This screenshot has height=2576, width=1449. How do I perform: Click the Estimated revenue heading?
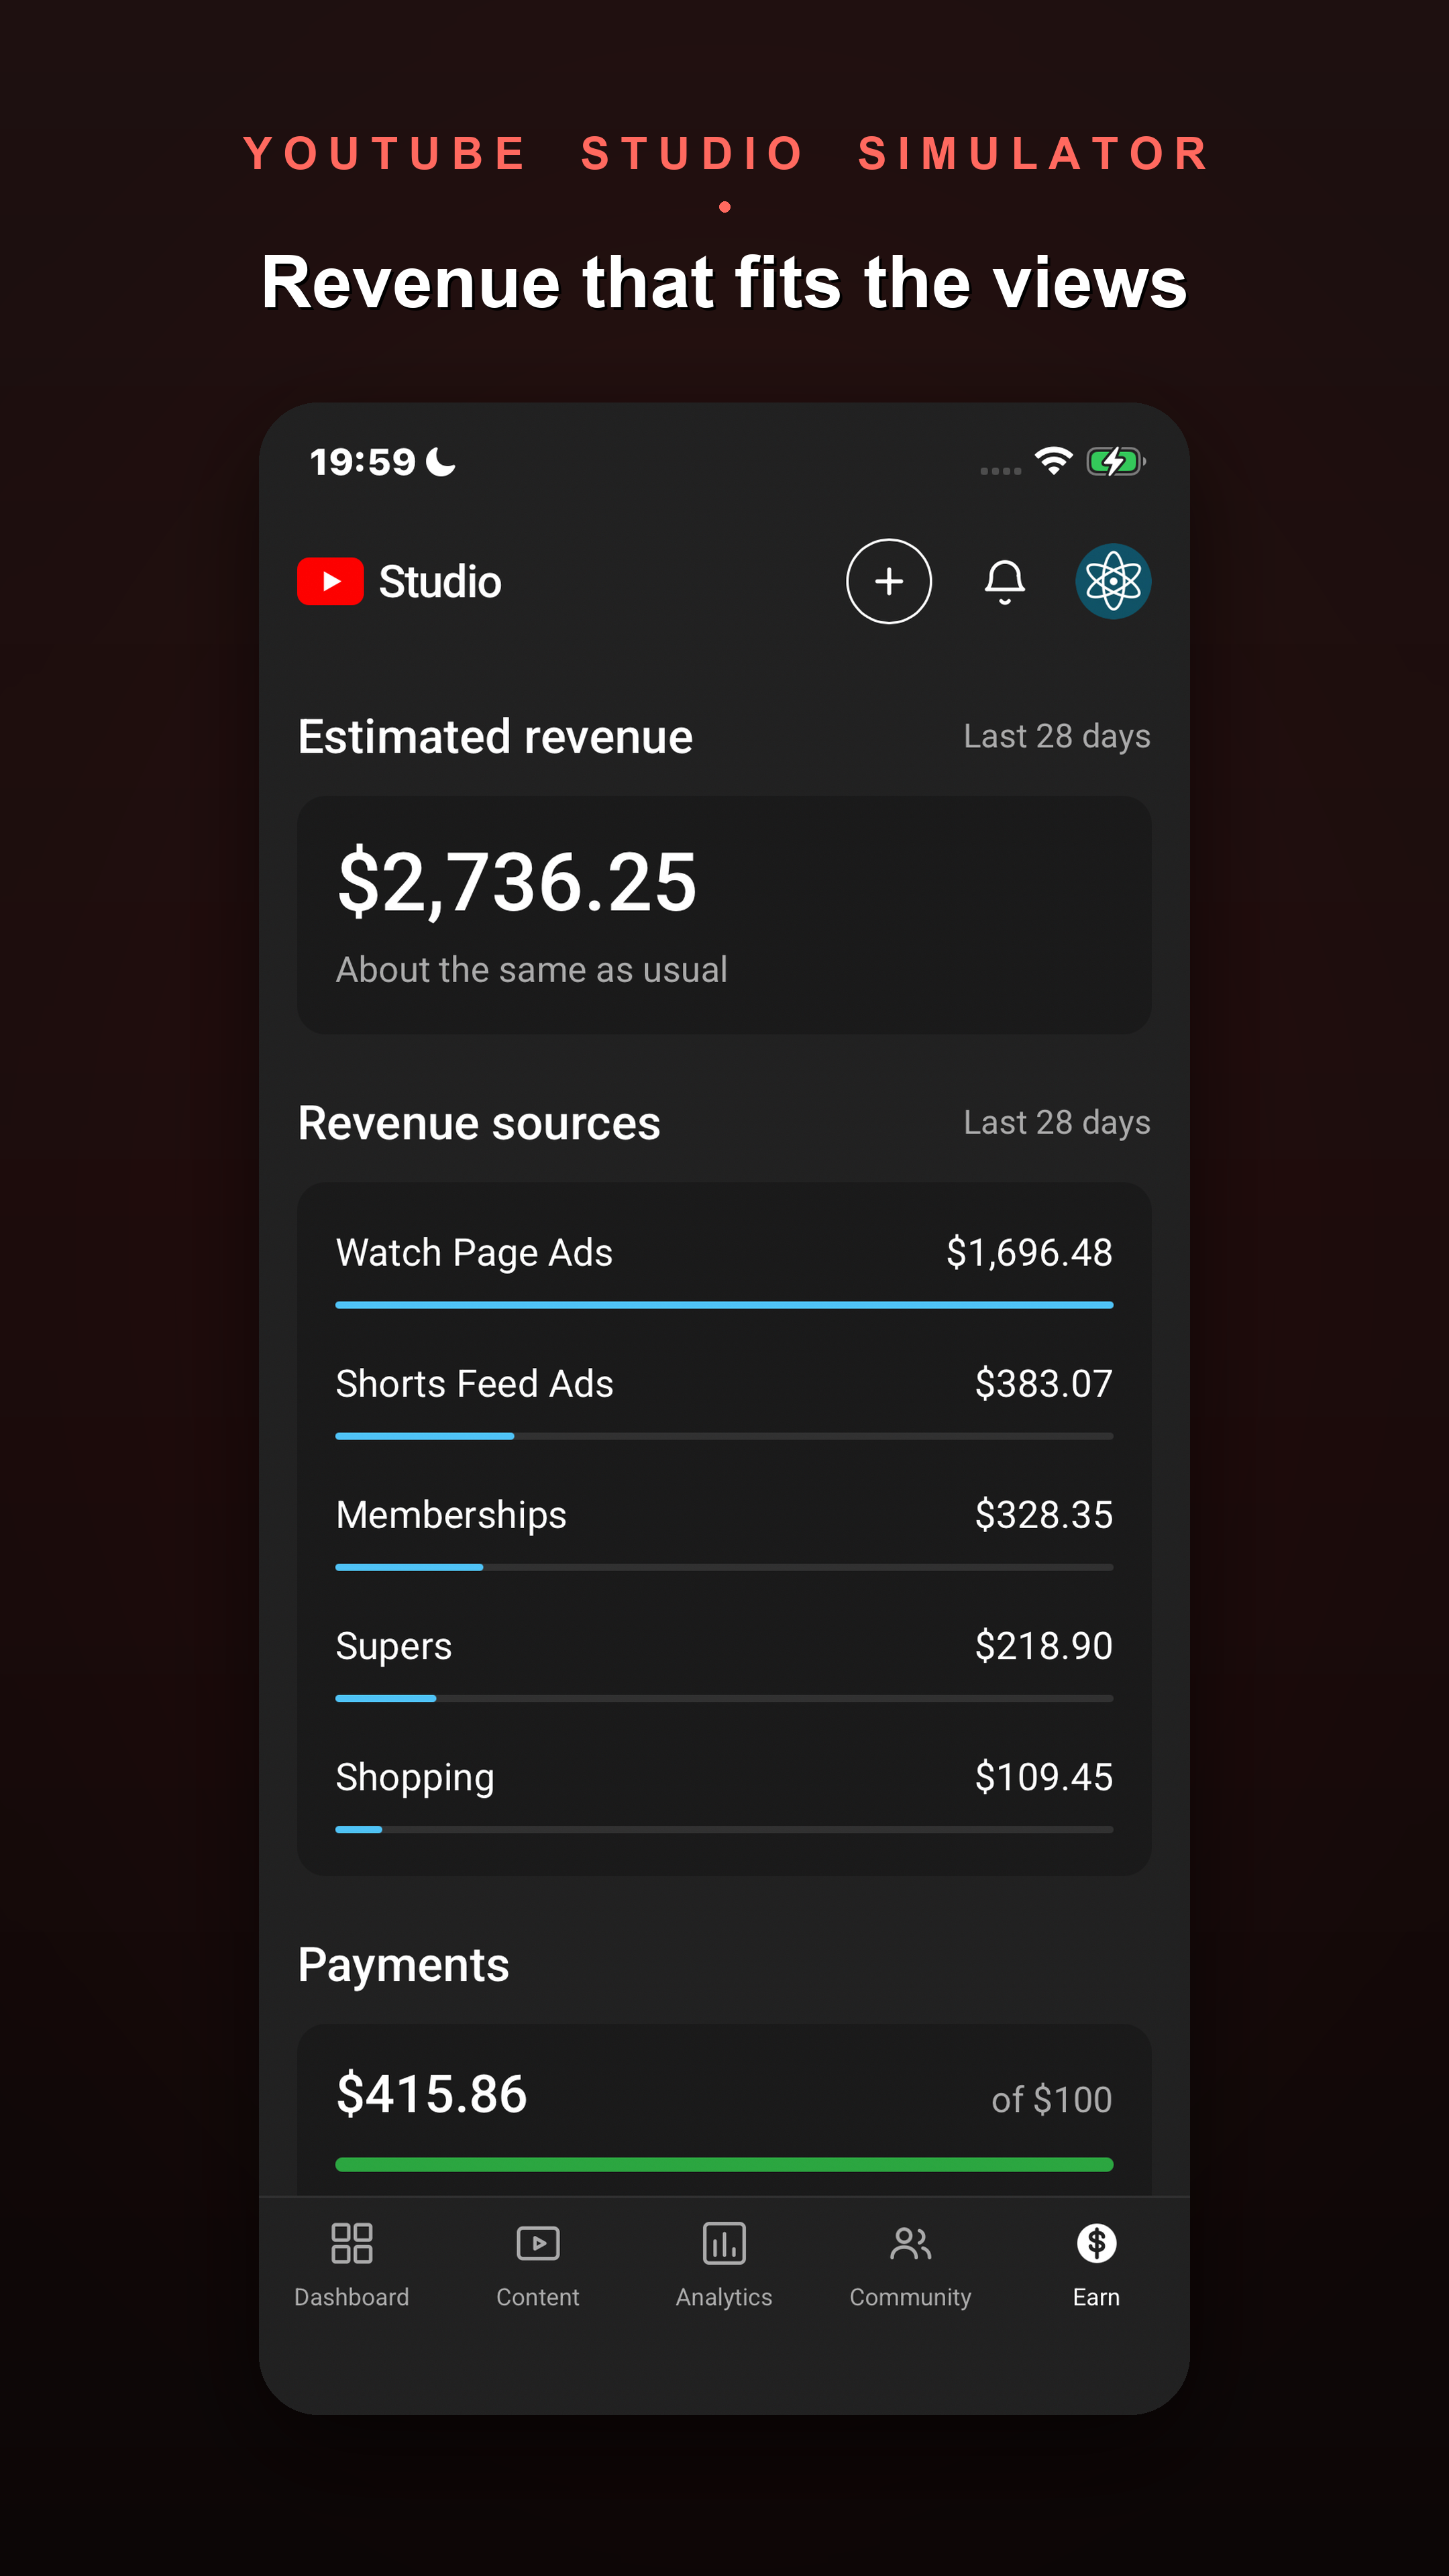point(495,737)
